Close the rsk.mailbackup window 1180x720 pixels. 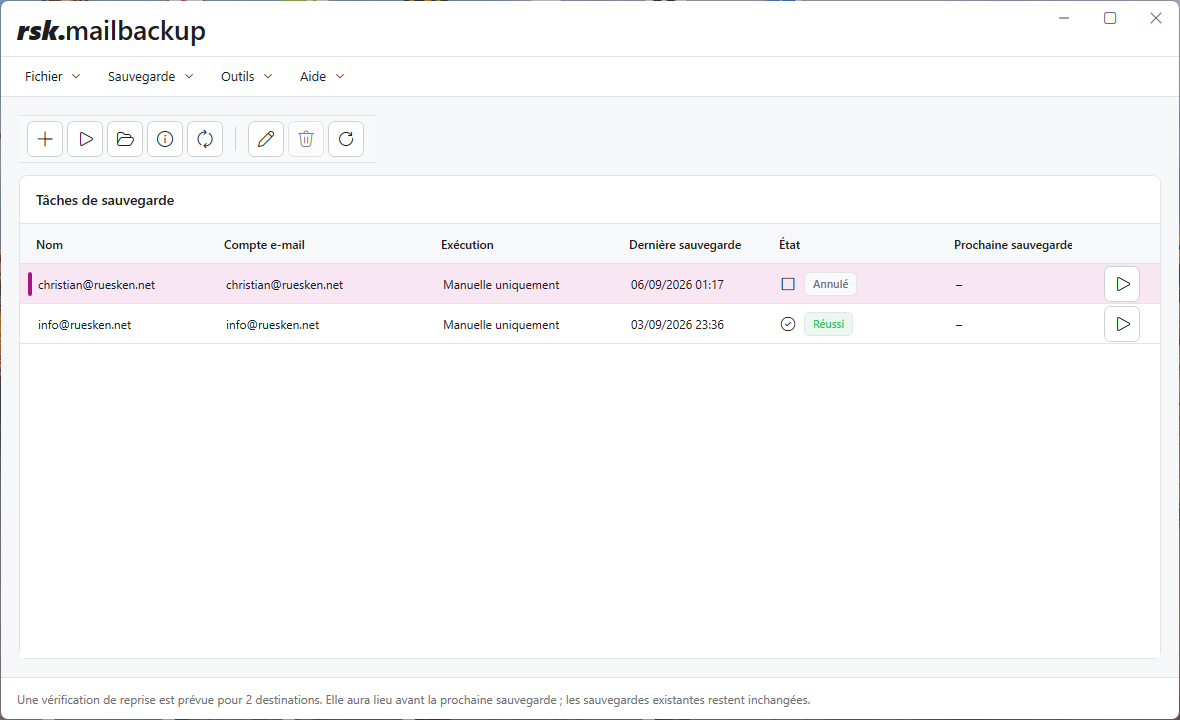pyautogui.click(x=1156, y=18)
